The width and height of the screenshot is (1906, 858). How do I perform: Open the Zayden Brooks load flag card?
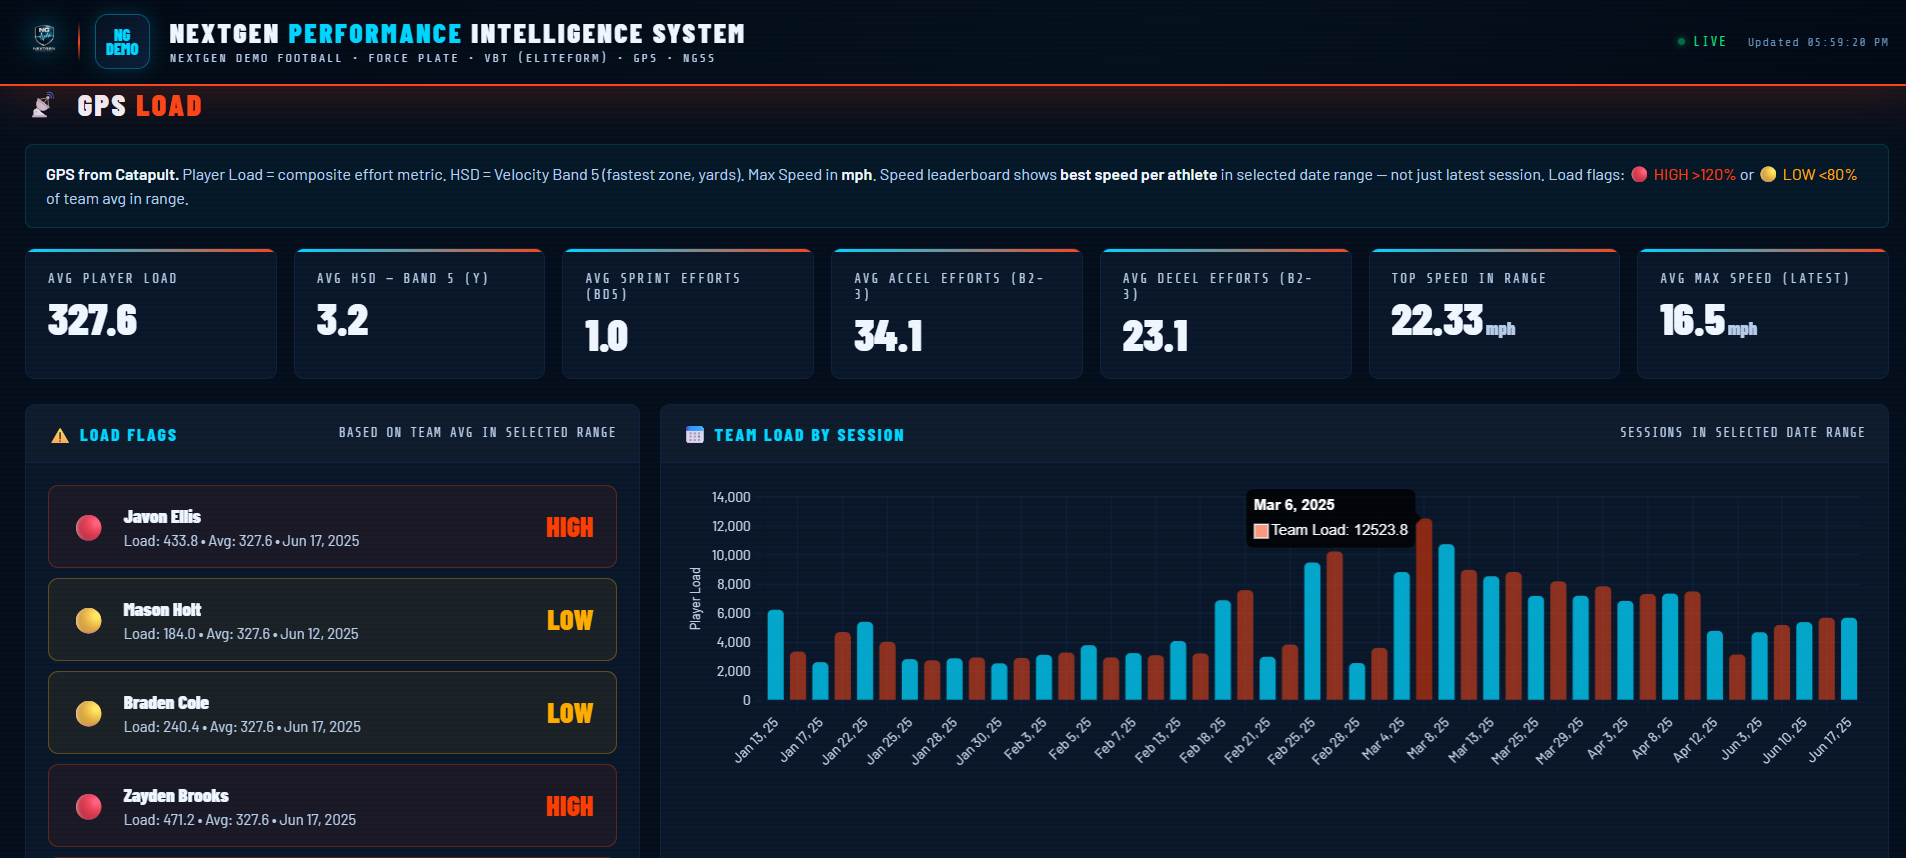(332, 806)
